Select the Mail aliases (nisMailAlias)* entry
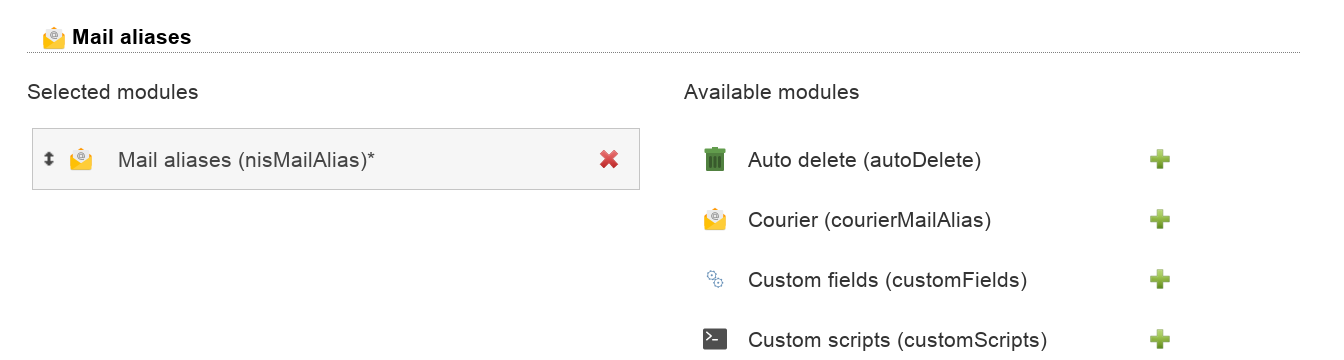Viewport: 1344px width, 360px height. click(x=336, y=159)
